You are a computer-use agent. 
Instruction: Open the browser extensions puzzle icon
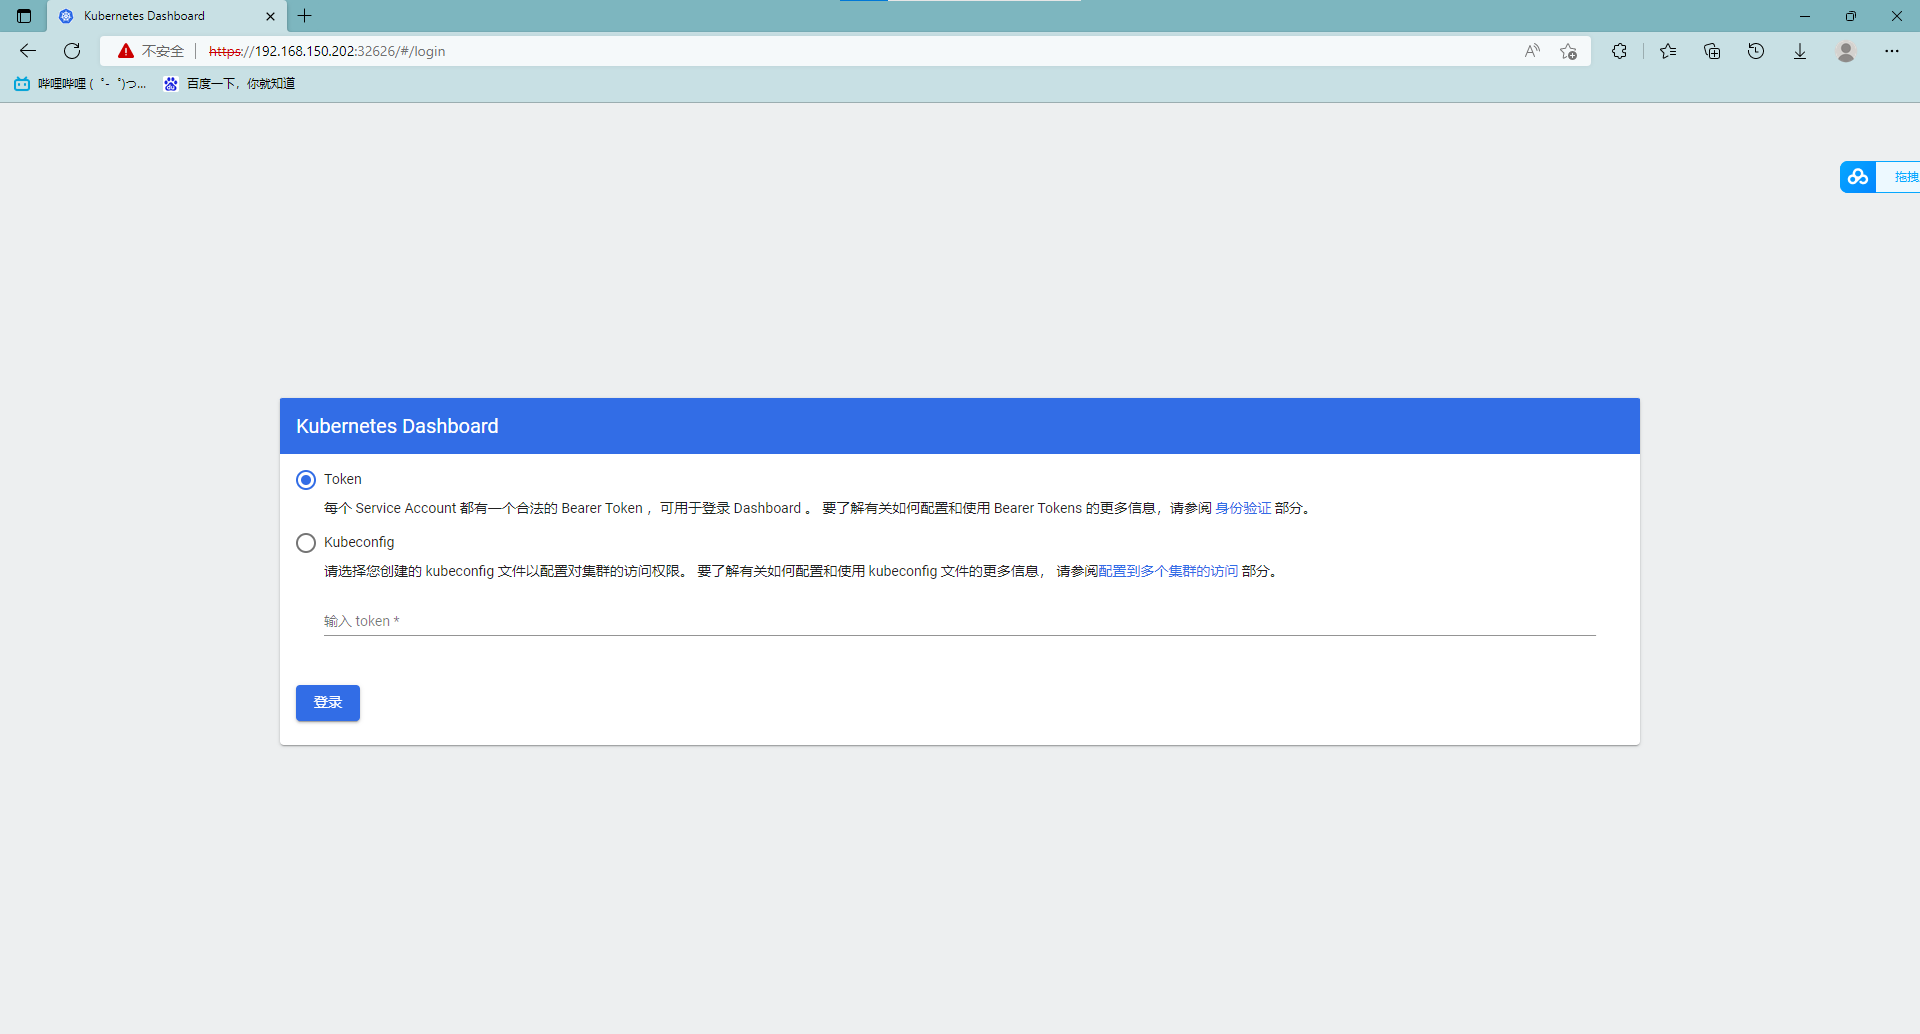click(1619, 51)
